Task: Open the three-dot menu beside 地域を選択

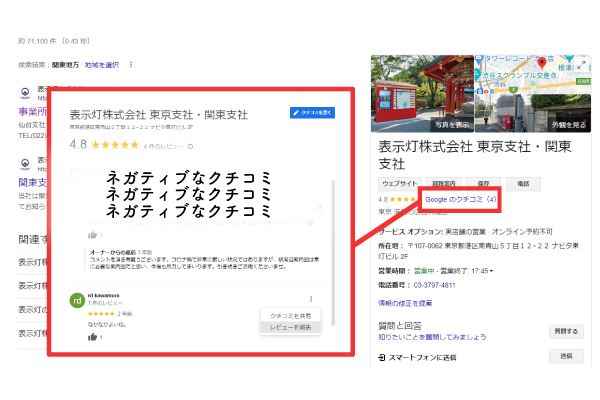Action: click(x=131, y=65)
